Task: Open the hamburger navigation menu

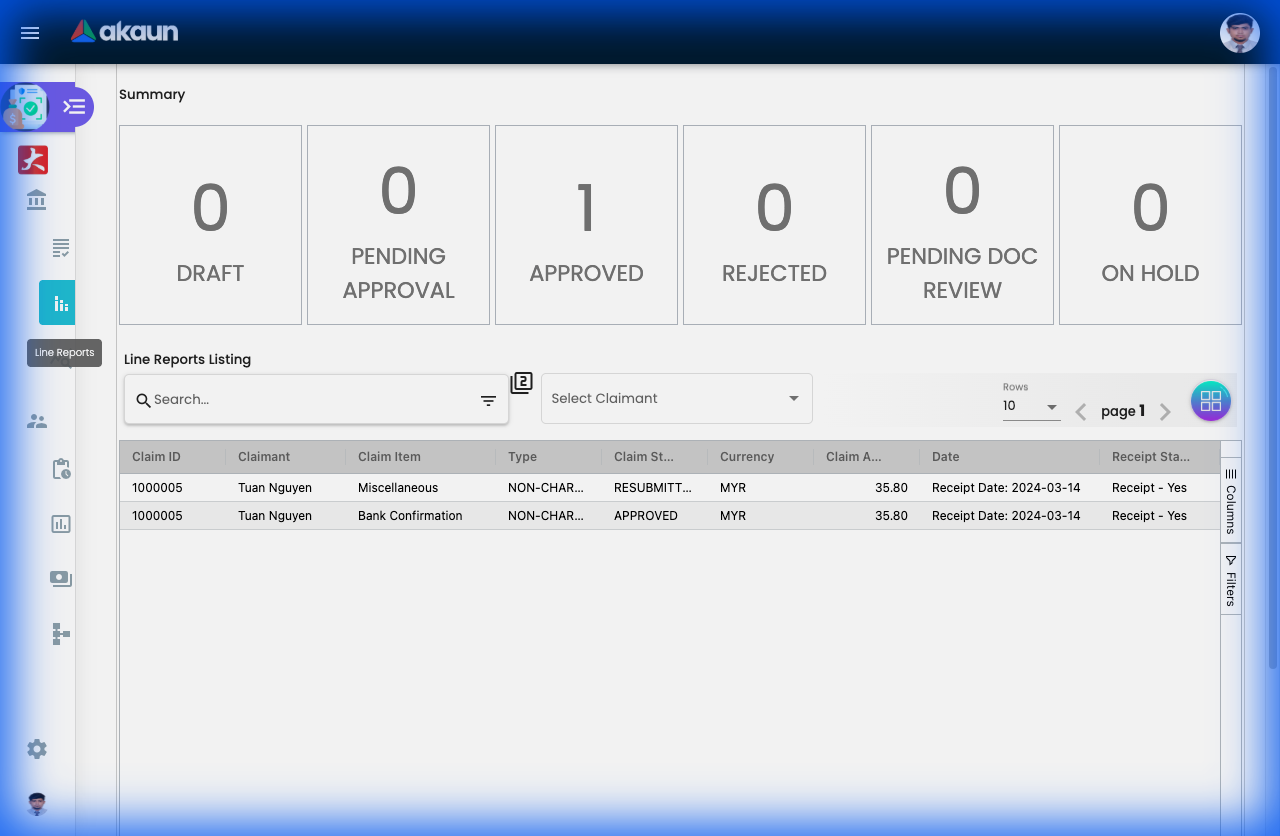Action: (29, 32)
